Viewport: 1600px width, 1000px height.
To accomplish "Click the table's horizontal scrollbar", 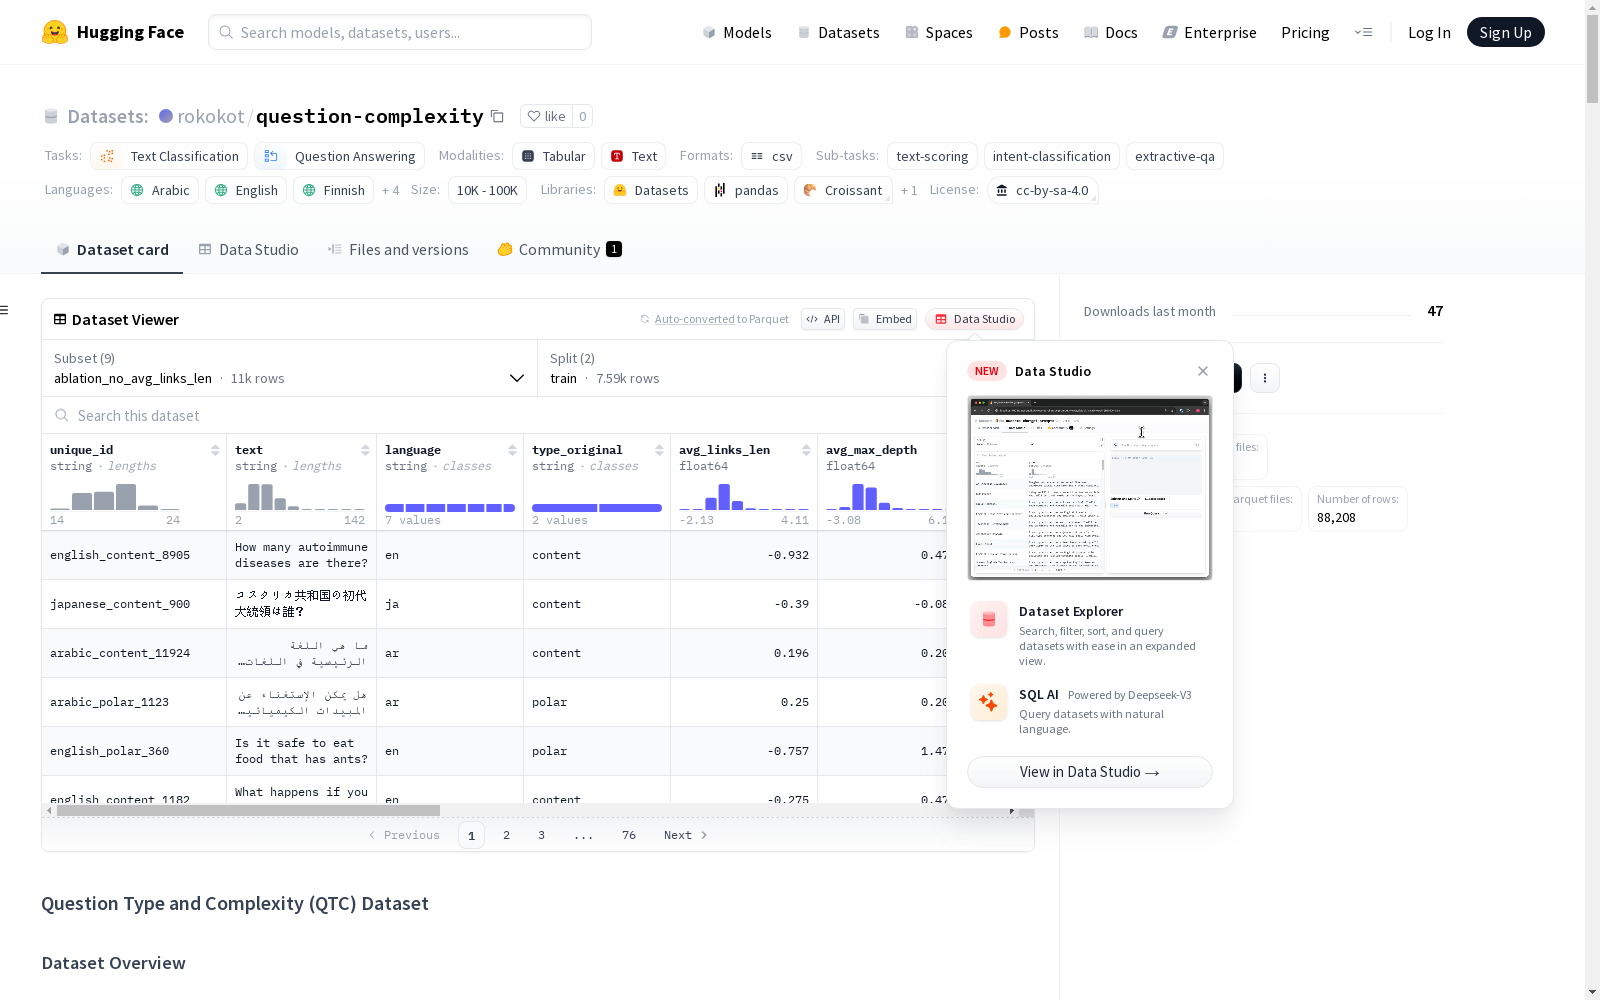I will click(x=248, y=811).
